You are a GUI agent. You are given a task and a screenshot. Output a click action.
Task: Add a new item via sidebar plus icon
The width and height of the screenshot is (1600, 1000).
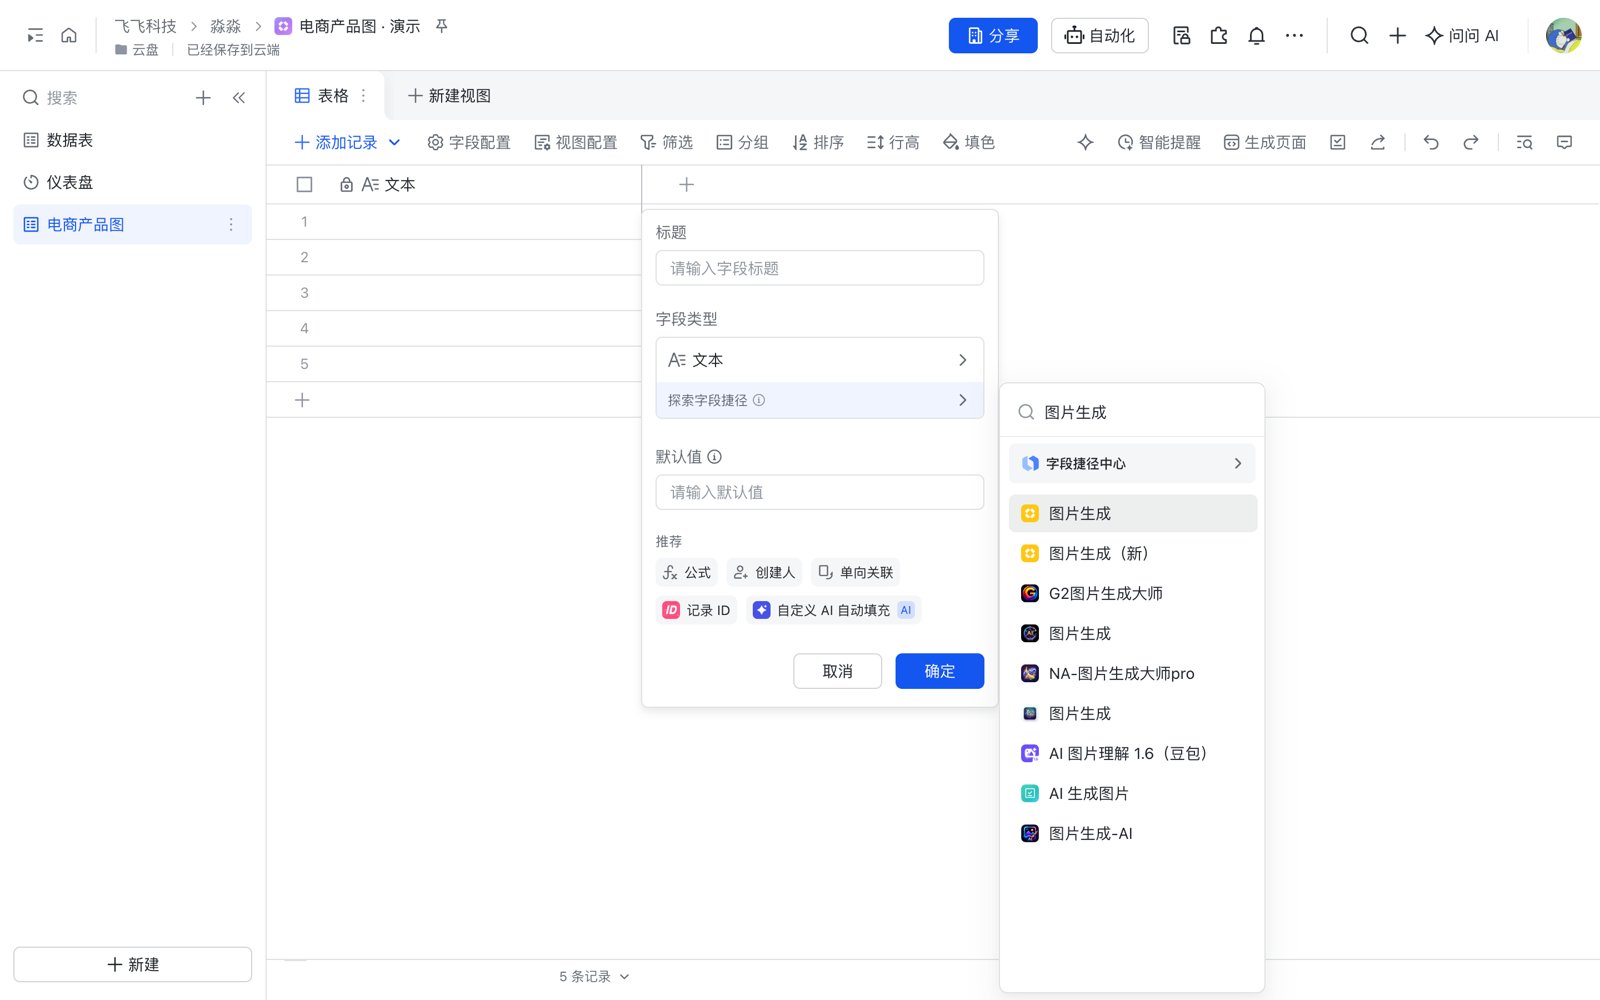[x=203, y=98]
